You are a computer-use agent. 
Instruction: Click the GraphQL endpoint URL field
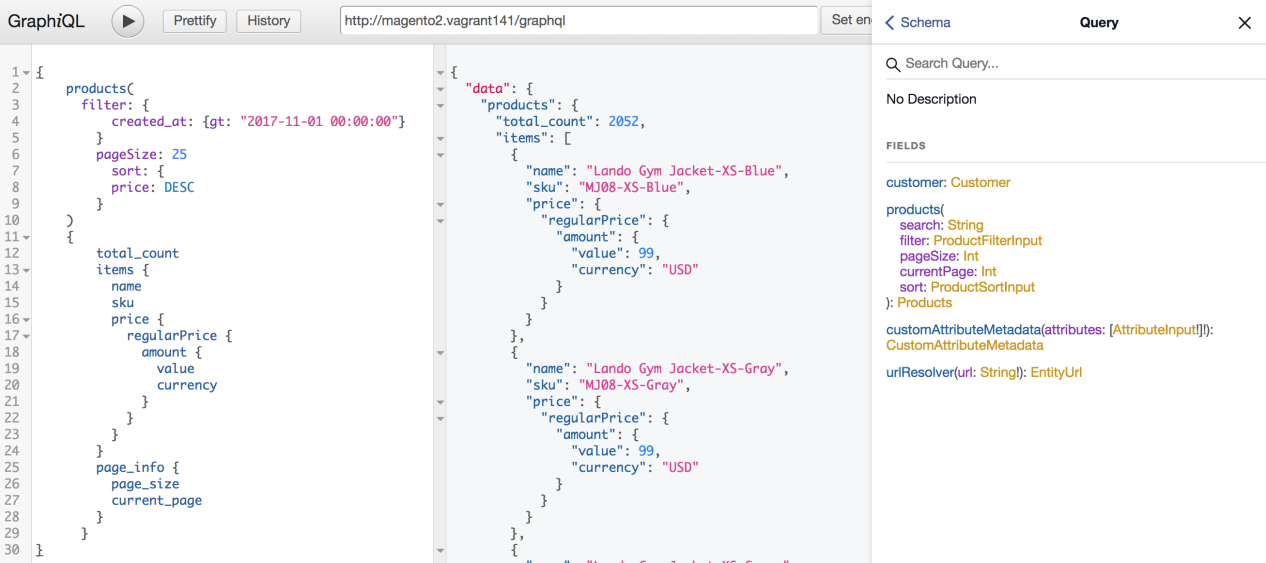coord(579,20)
